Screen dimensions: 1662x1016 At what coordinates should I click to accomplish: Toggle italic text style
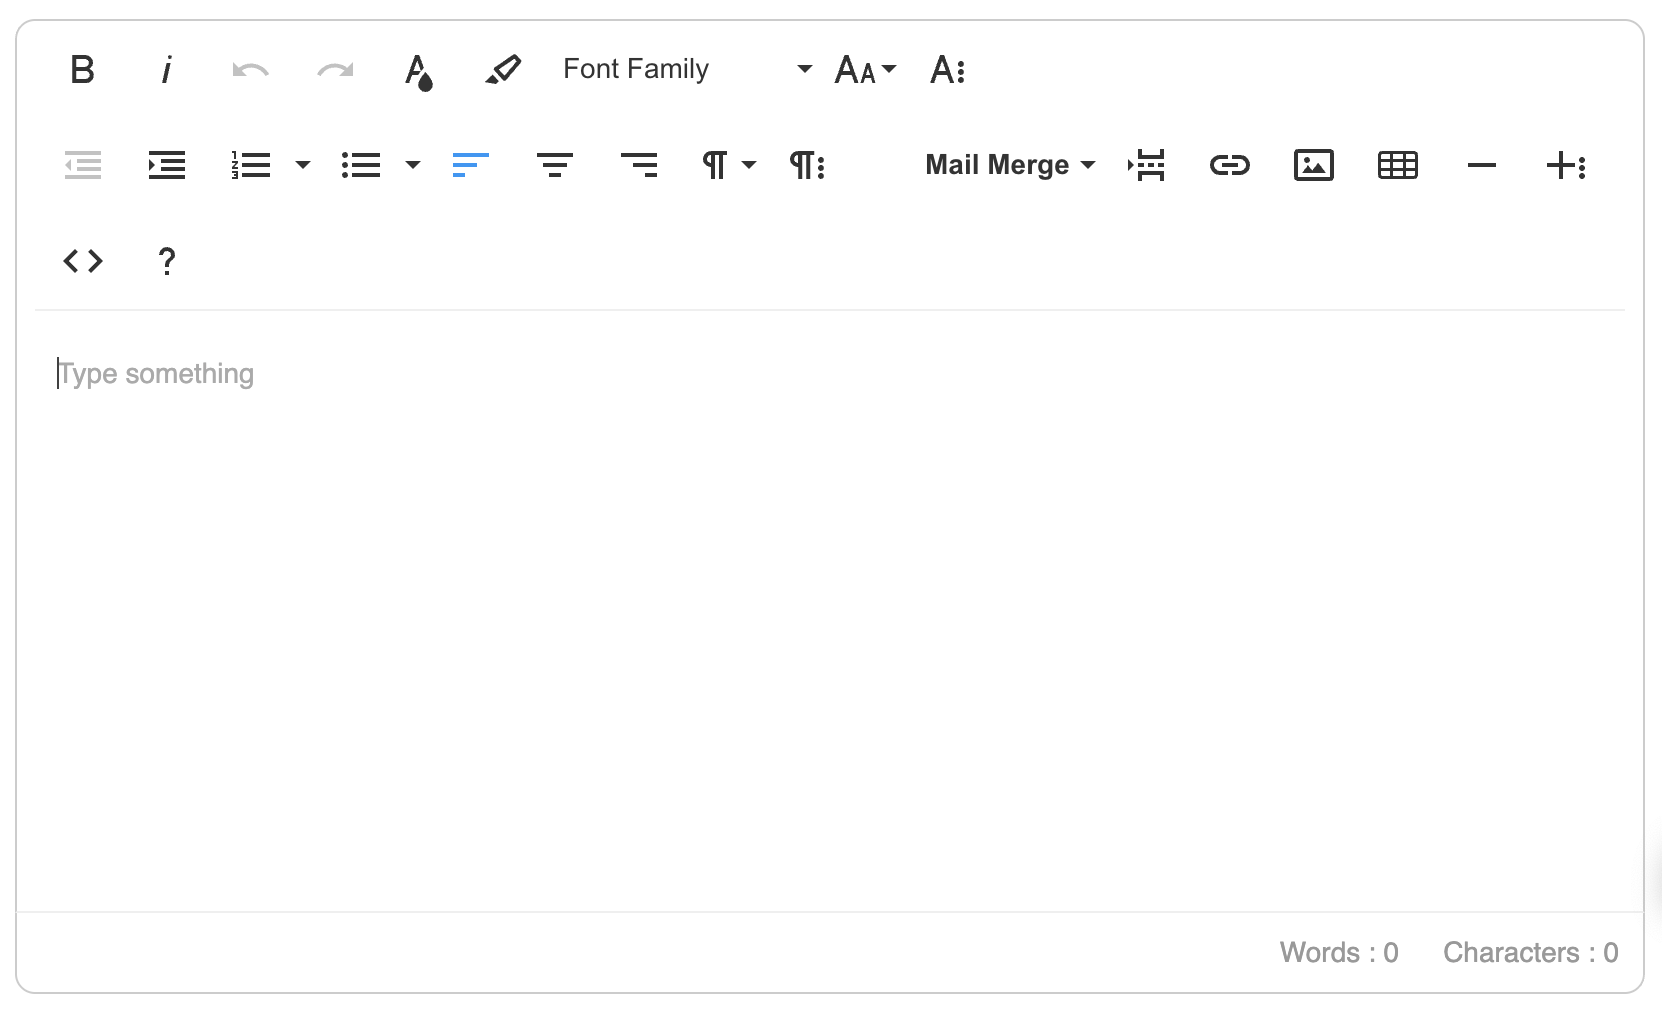click(x=166, y=70)
